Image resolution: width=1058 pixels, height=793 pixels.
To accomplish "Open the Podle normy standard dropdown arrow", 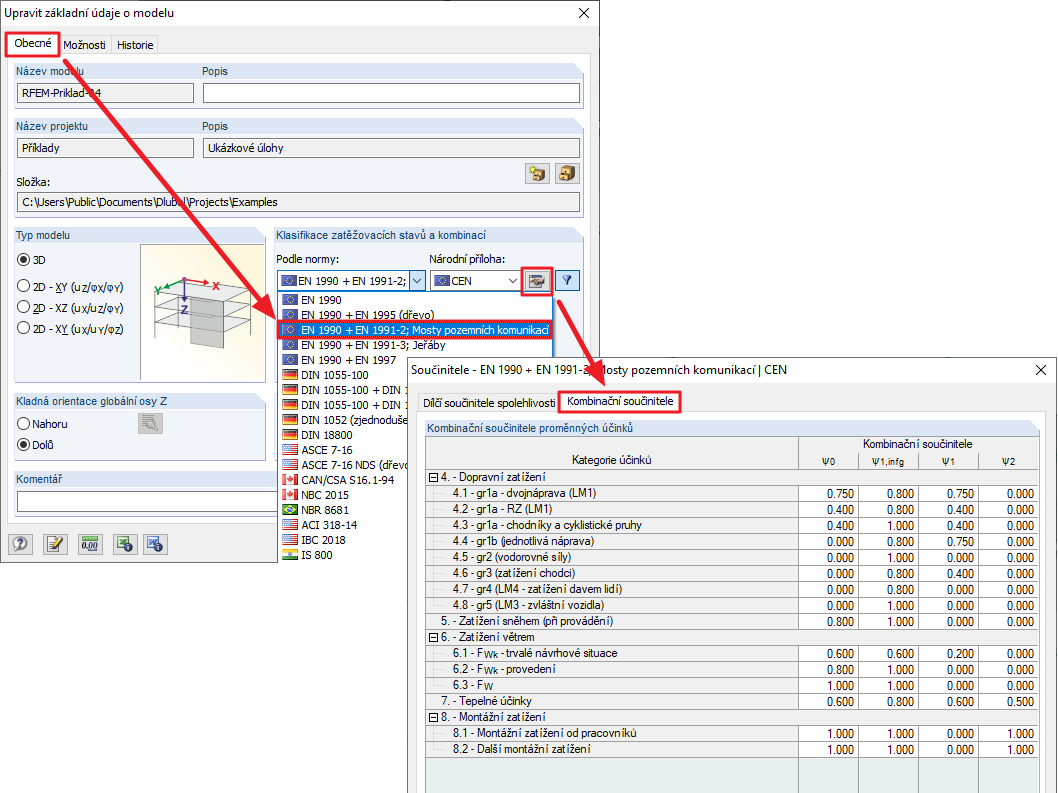I will pyautogui.click(x=418, y=281).
